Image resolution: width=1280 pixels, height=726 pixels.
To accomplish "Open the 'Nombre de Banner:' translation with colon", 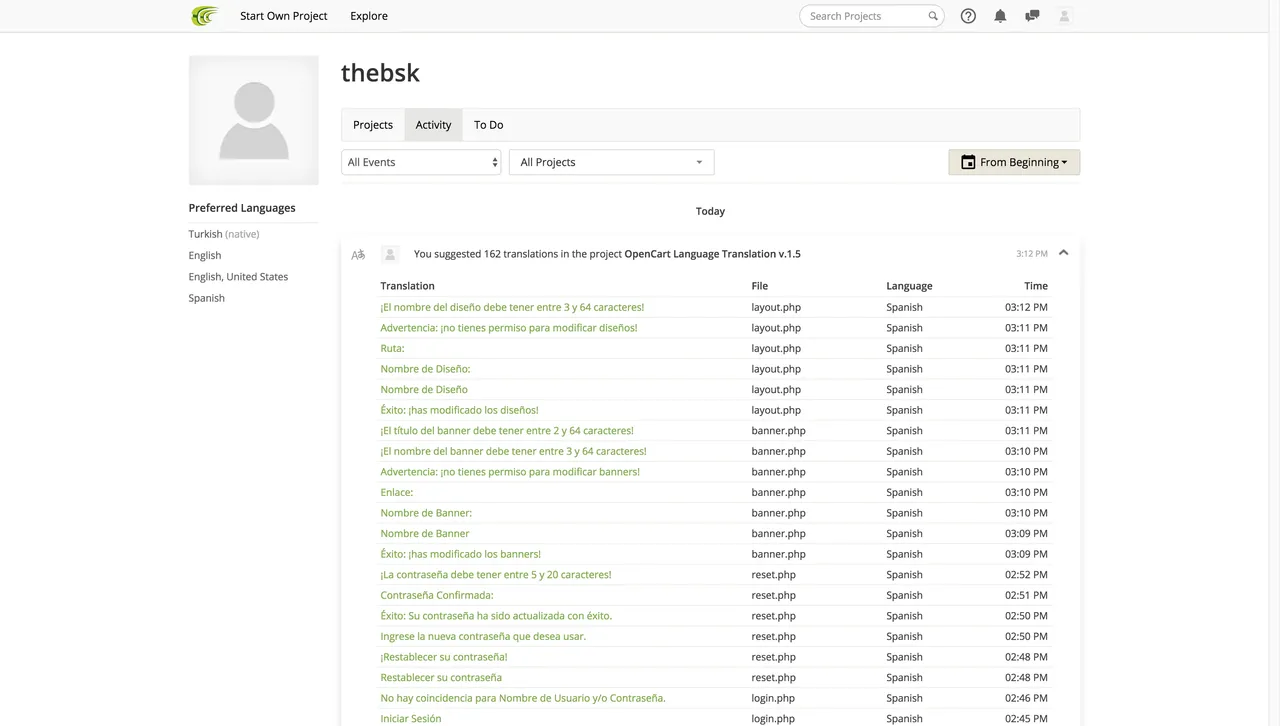I will [x=426, y=513].
